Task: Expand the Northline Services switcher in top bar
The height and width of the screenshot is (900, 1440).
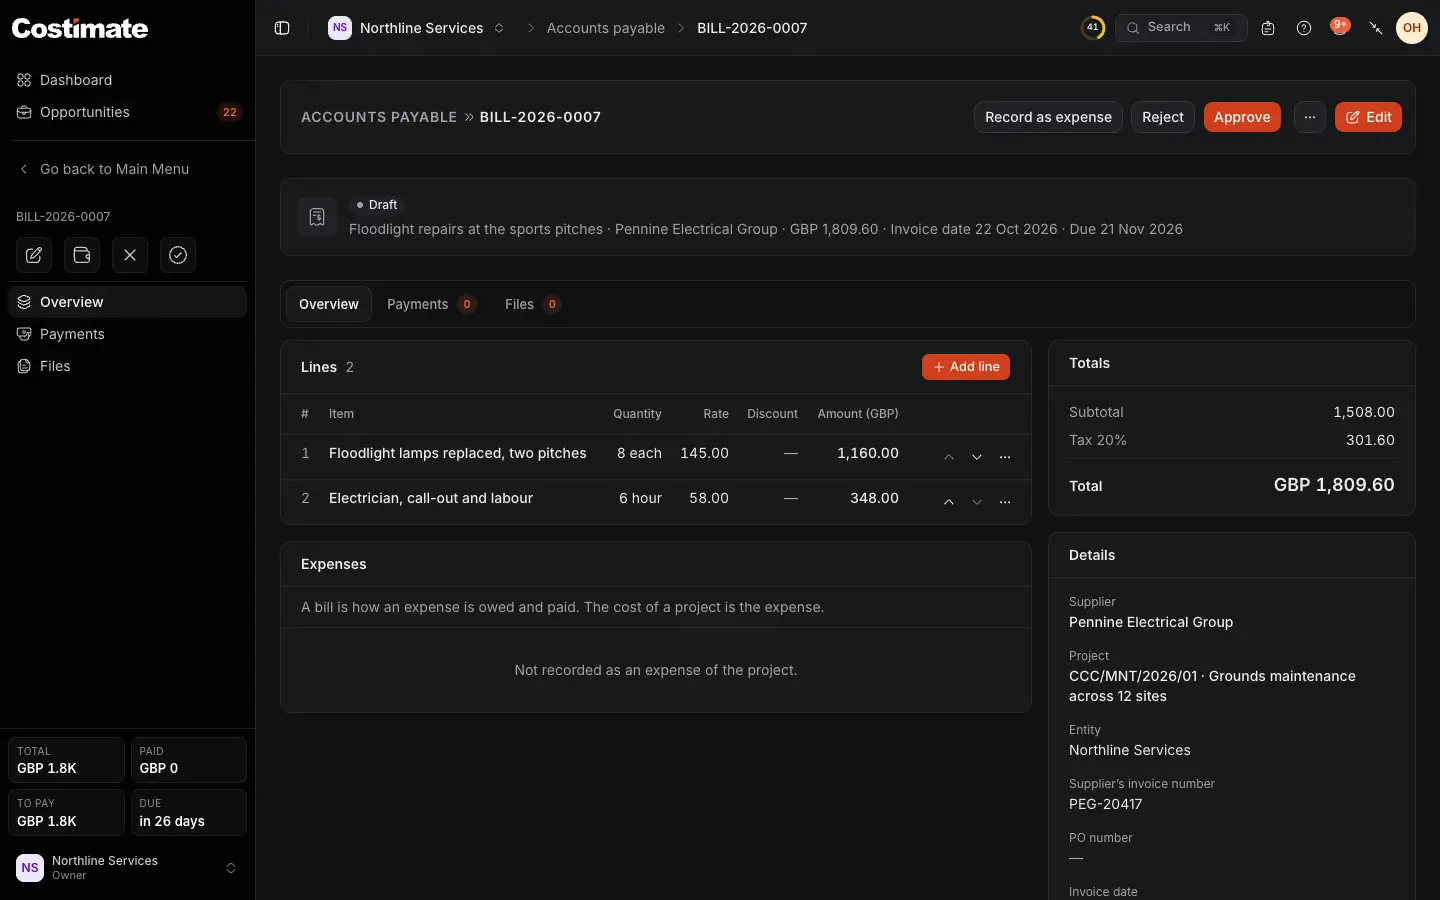Action: point(417,28)
